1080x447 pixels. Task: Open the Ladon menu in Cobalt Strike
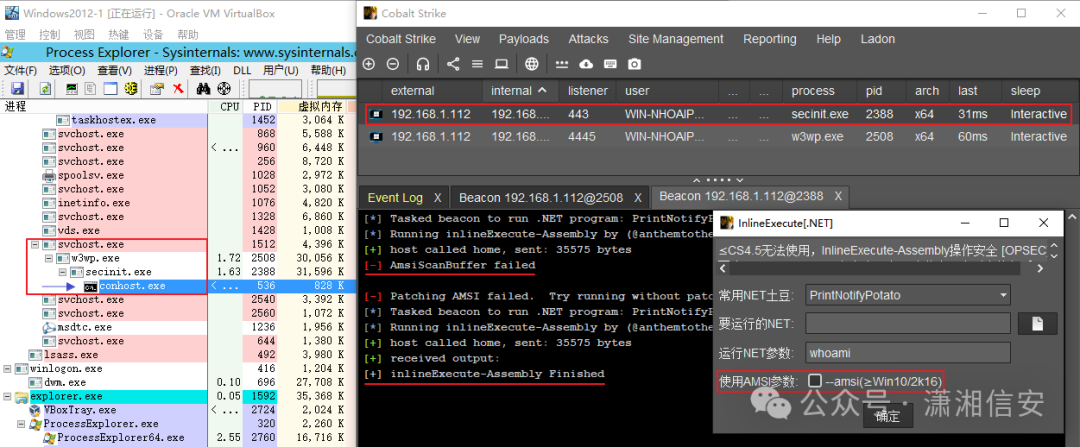[x=878, y=39]
